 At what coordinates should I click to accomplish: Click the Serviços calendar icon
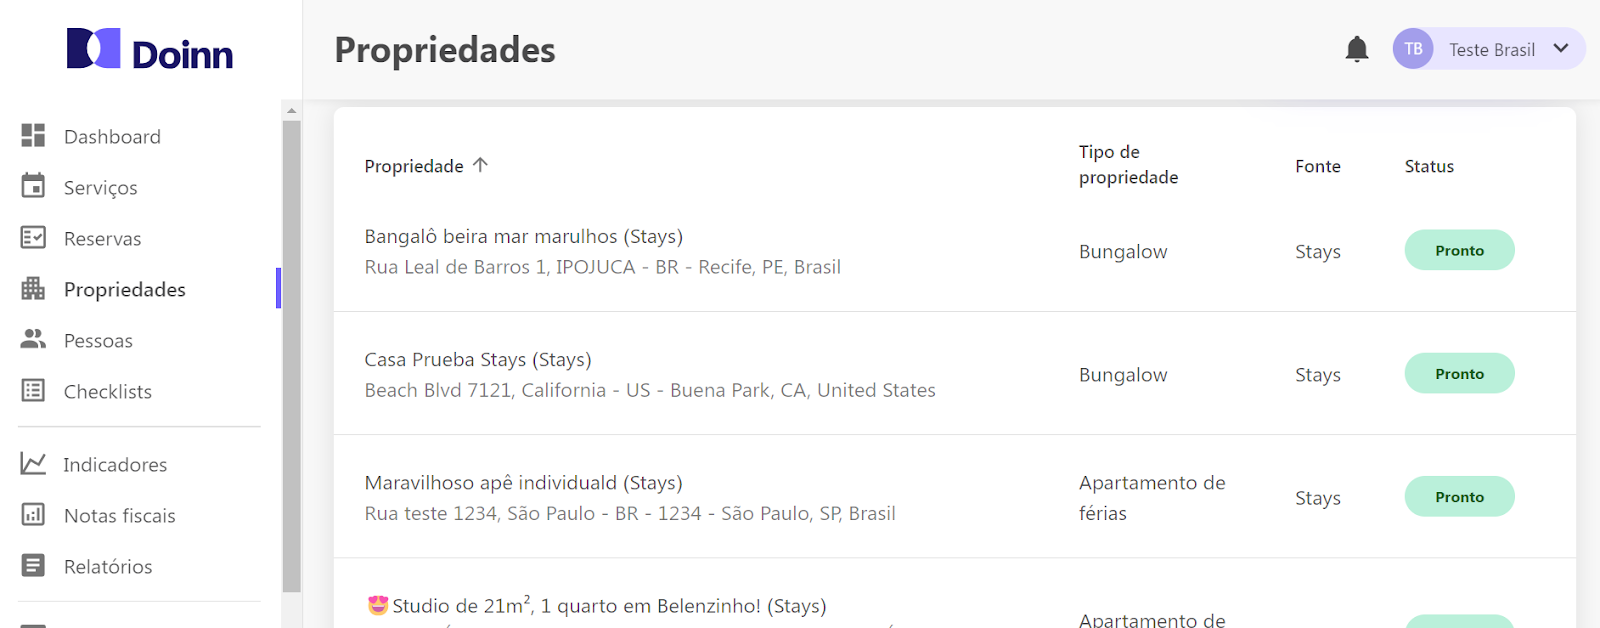pyautogui.click(x=33, y=186)
